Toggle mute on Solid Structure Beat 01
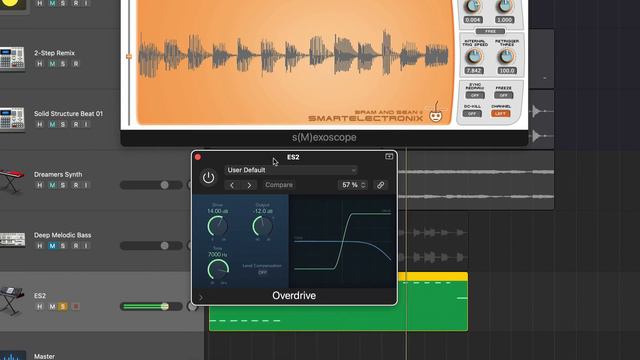The height and width of the screenshot is (360, 640). tap(52, 124)
